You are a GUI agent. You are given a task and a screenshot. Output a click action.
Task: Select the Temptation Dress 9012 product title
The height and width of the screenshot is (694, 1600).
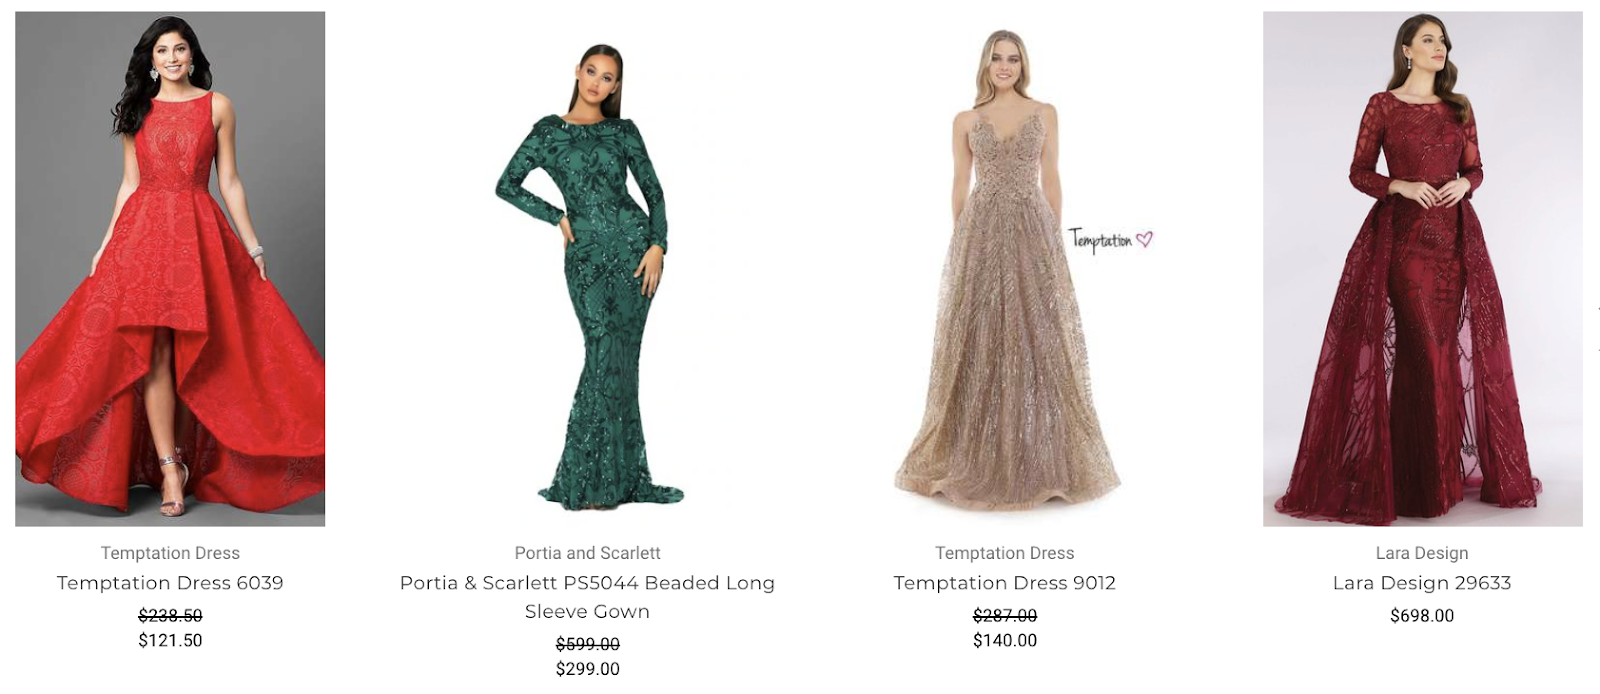[x=1005, y=583]
